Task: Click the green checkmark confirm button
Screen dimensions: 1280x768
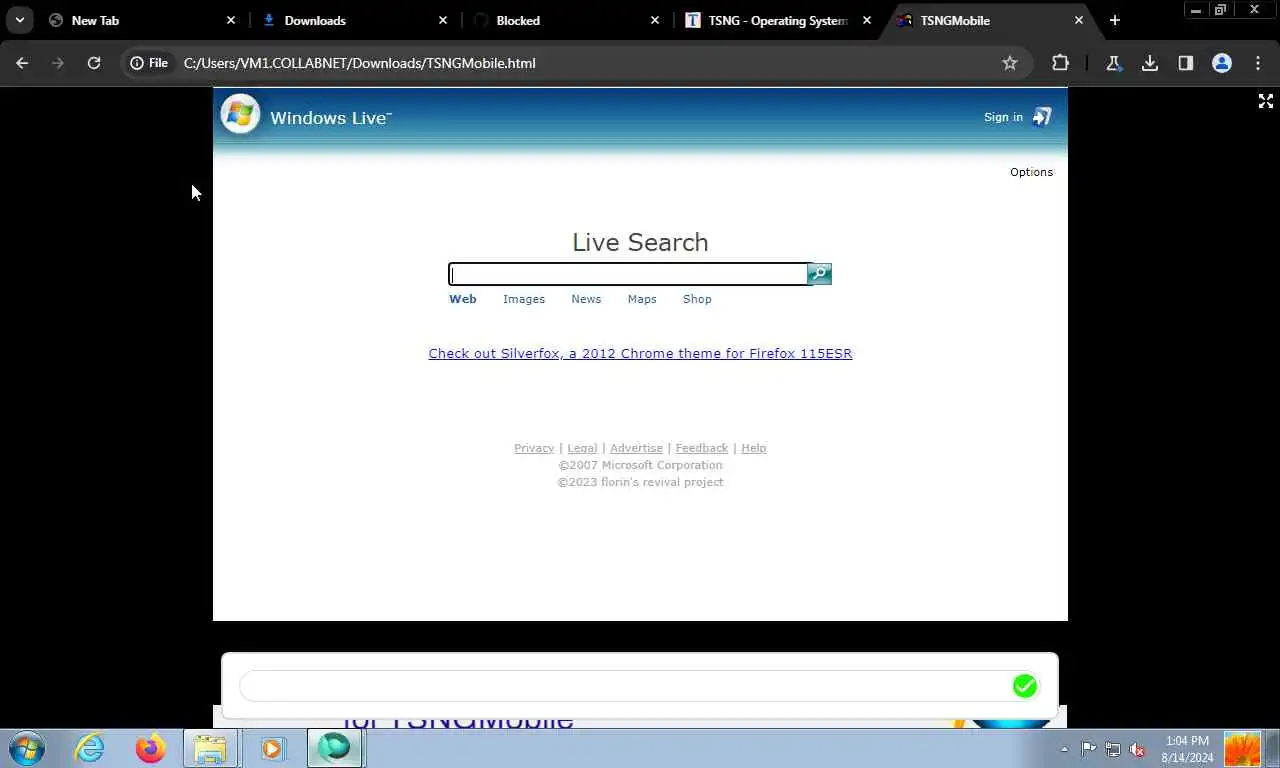Action: 1024,686
